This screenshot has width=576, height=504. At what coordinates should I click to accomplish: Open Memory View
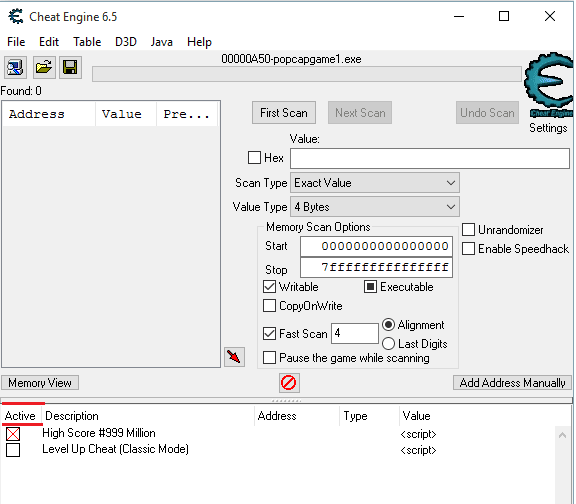(40, 383)
